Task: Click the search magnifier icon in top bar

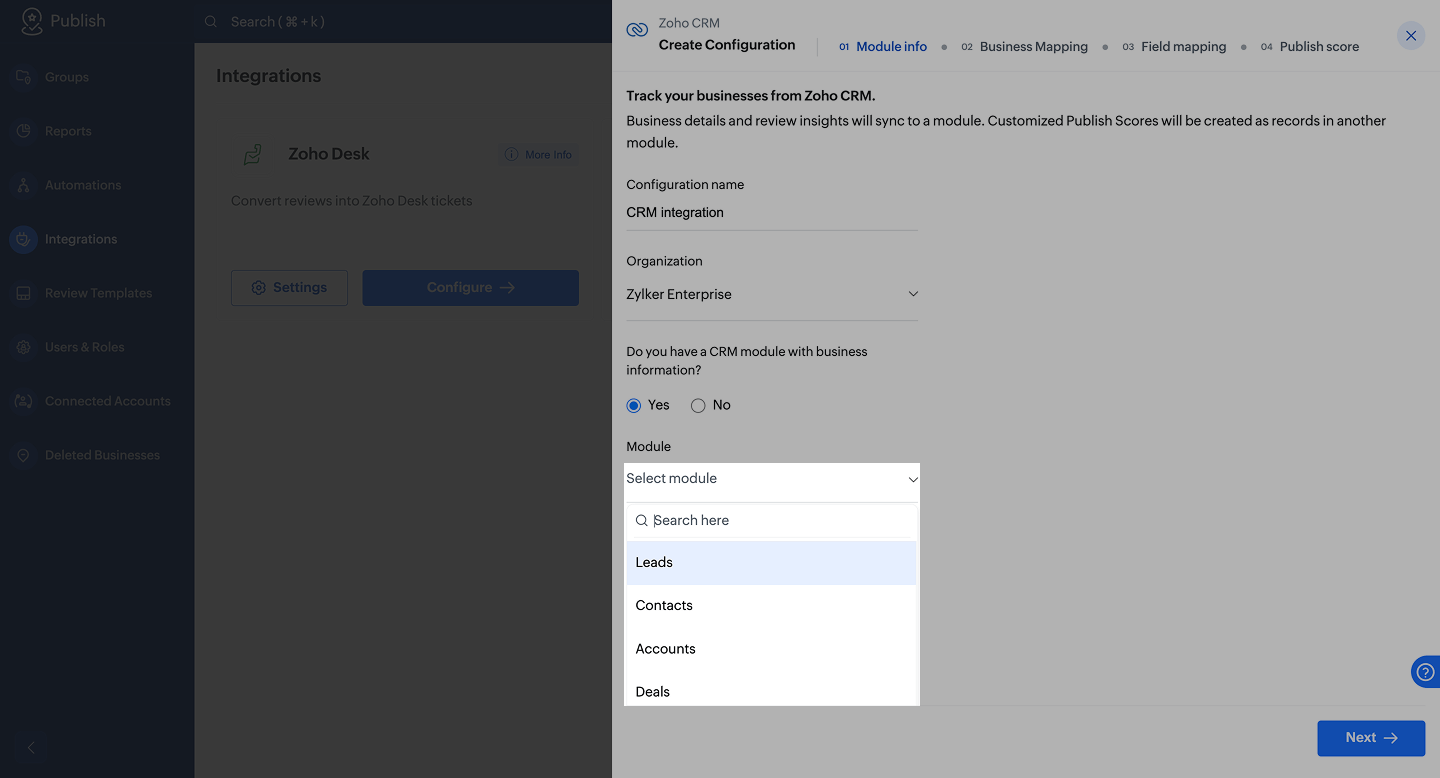Action: [211, 21]
